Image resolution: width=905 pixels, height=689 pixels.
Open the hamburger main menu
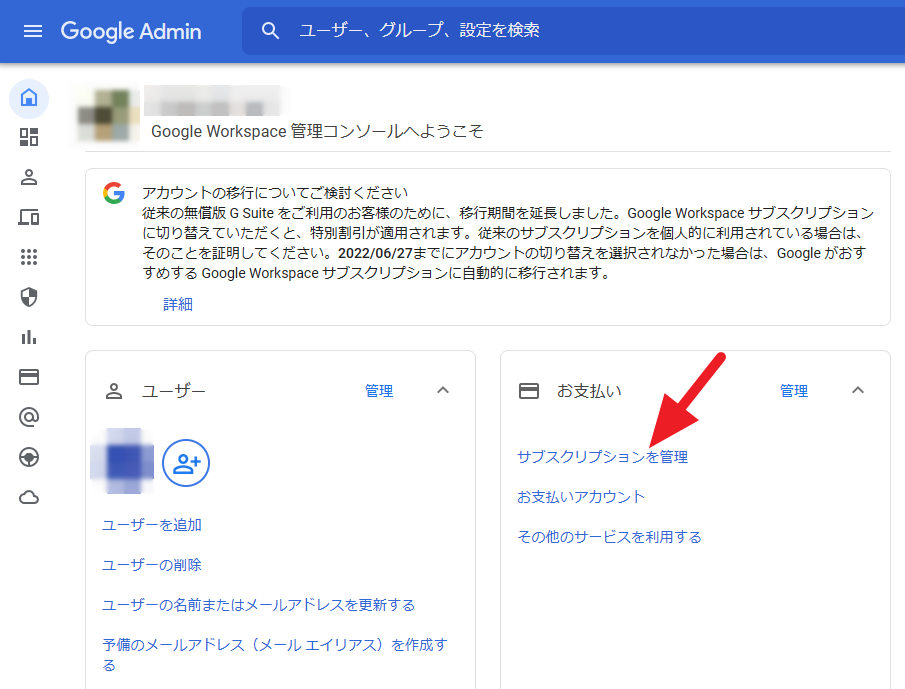pyautogui.click(x=33, y=31)
